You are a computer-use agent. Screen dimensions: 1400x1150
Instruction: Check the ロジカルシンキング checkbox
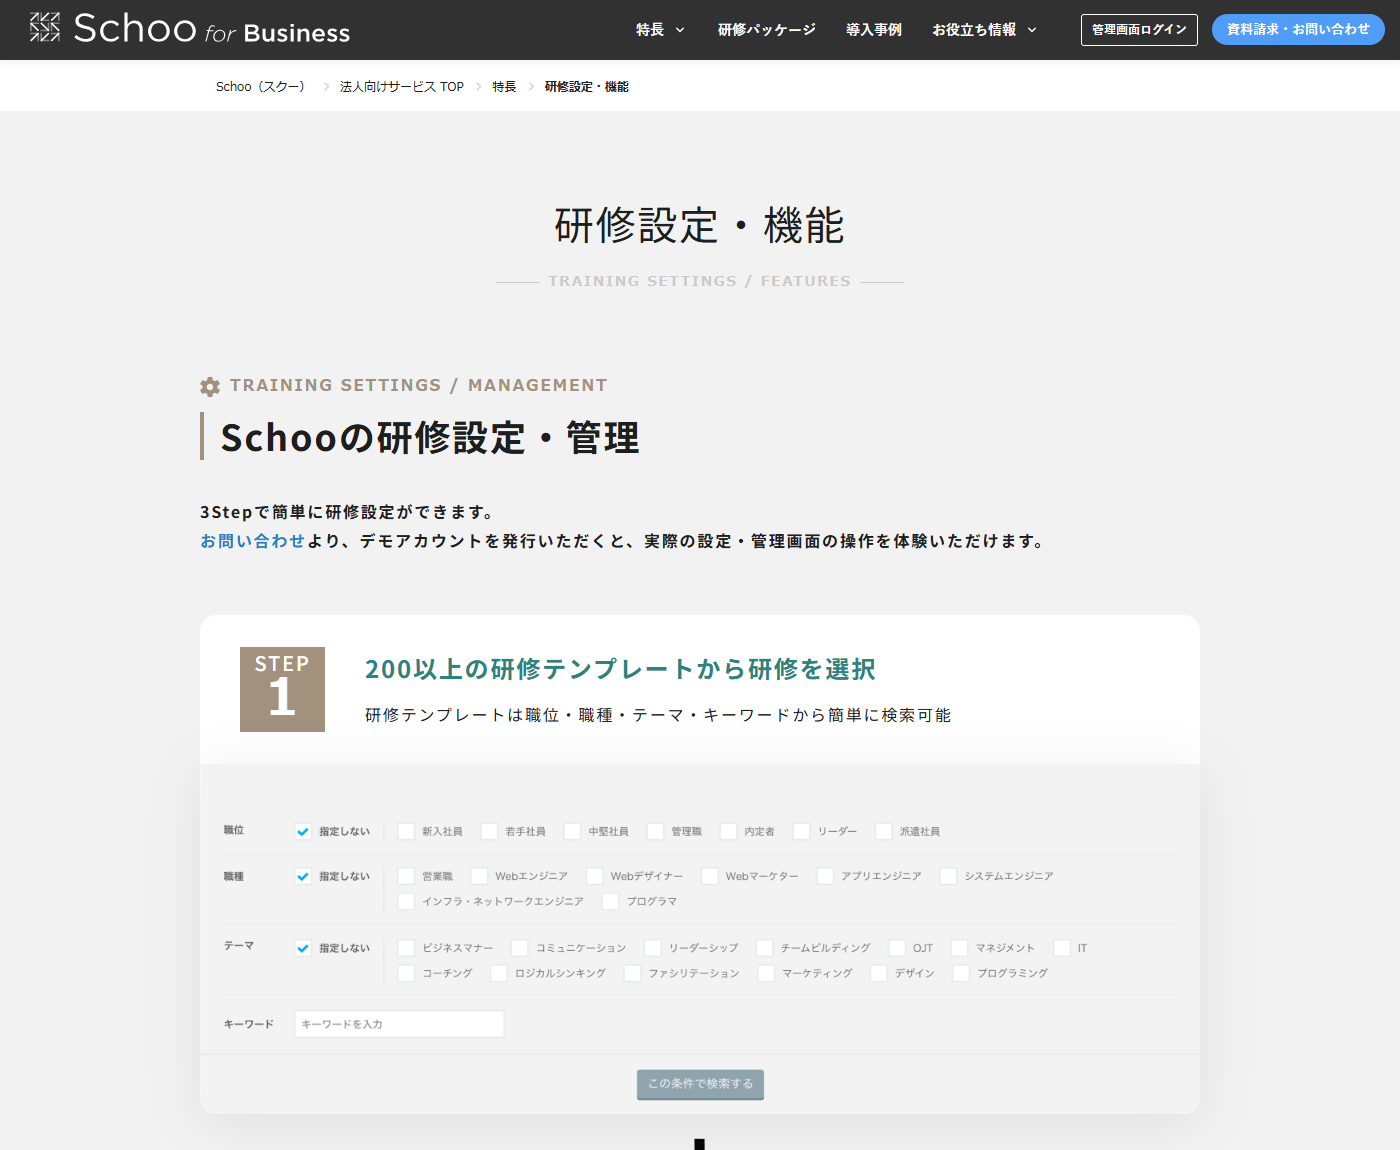tap(498, 973)
